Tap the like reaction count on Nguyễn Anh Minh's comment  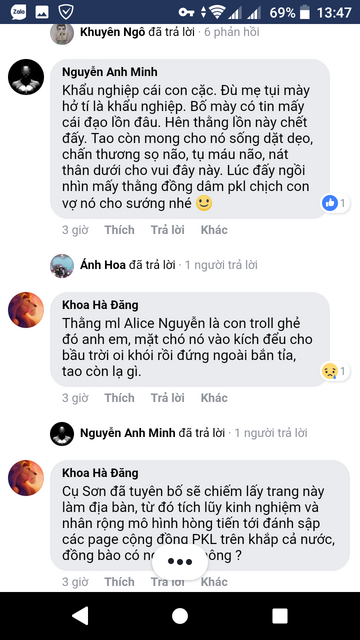(336, 203)
